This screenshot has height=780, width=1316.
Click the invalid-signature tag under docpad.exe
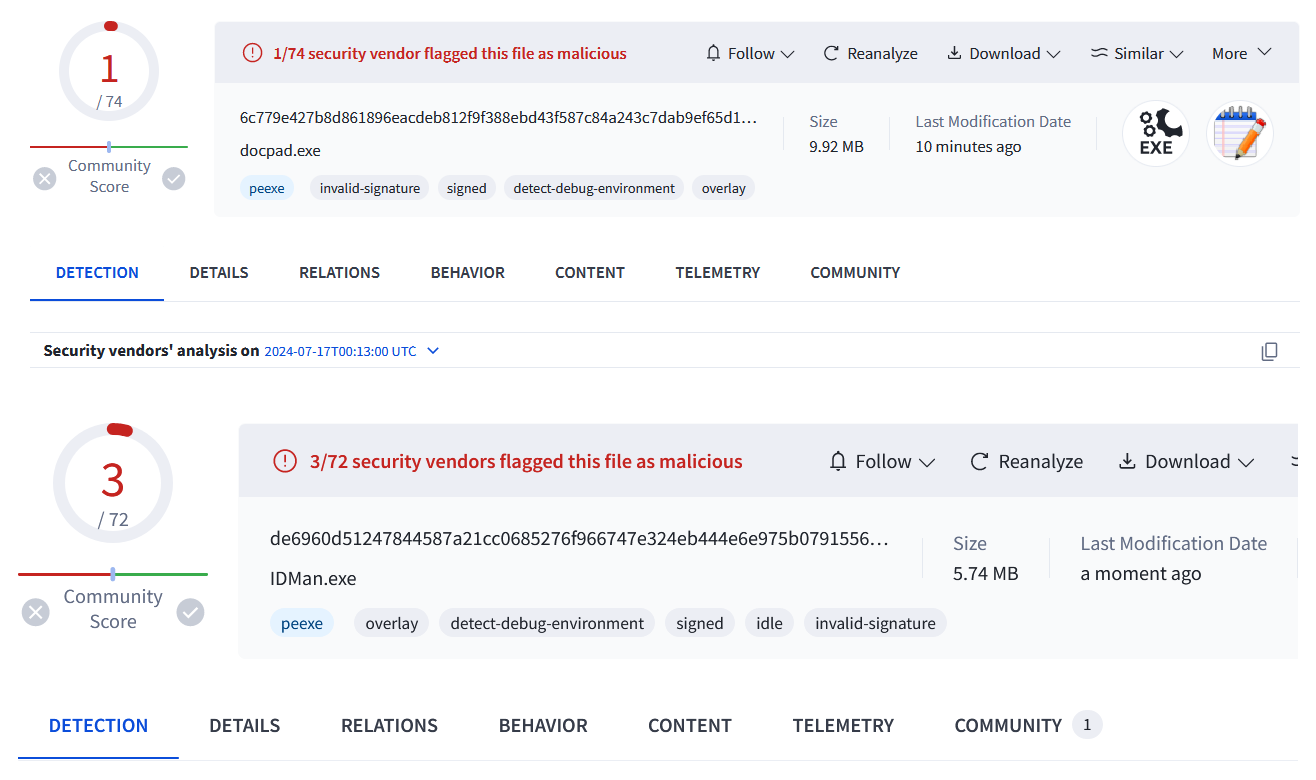(370, 188)
